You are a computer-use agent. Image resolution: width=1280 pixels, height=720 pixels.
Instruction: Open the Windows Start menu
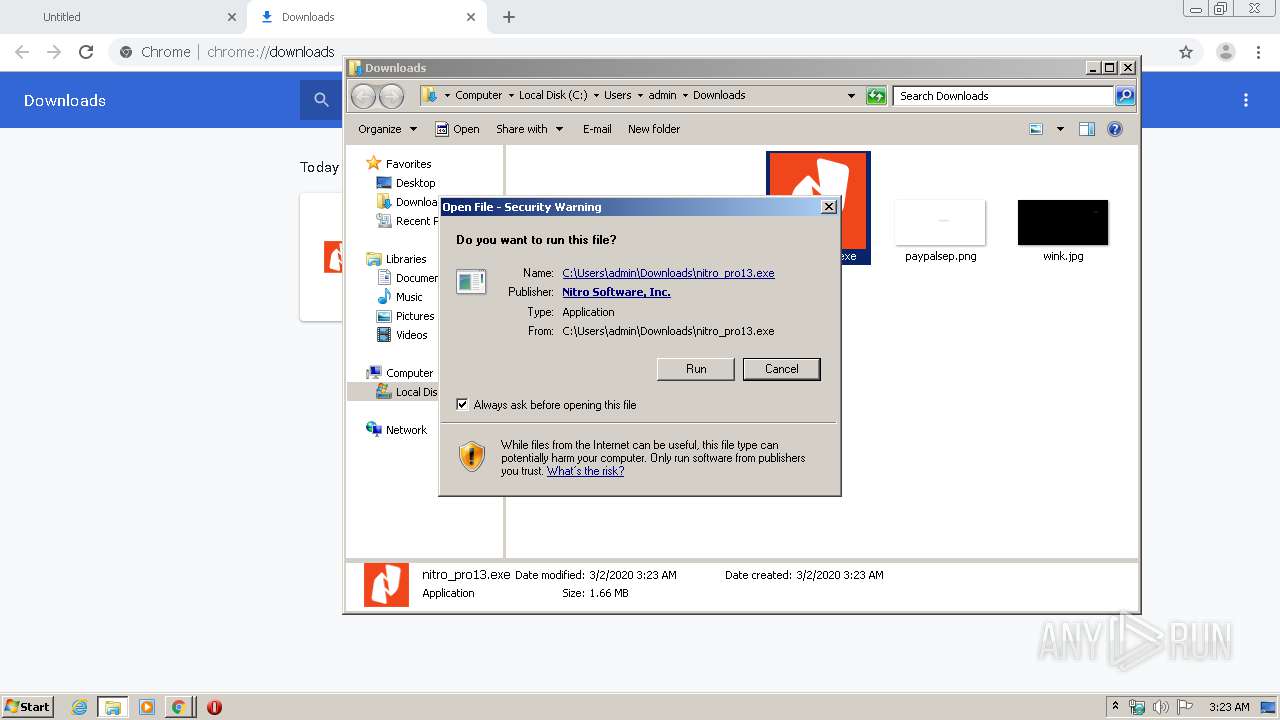coord(28,707)
